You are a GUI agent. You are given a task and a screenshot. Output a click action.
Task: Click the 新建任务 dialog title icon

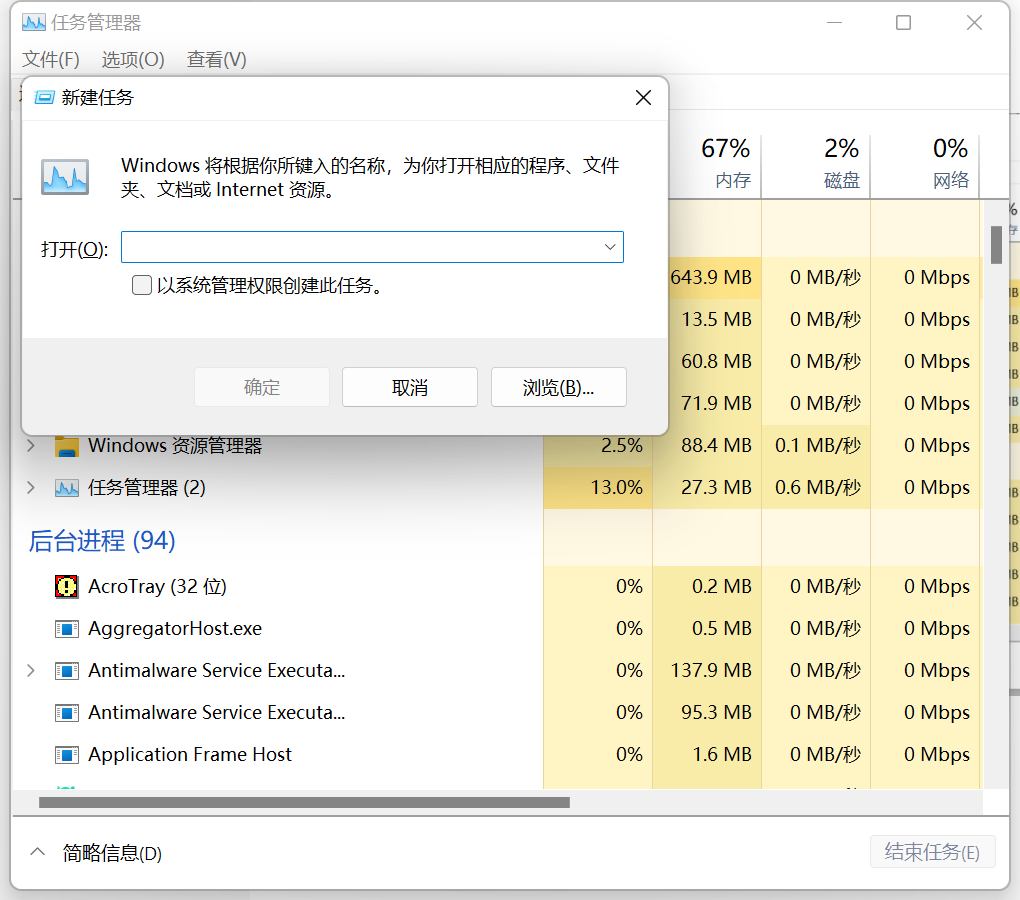pyautogui.click(x=45, y=98)
